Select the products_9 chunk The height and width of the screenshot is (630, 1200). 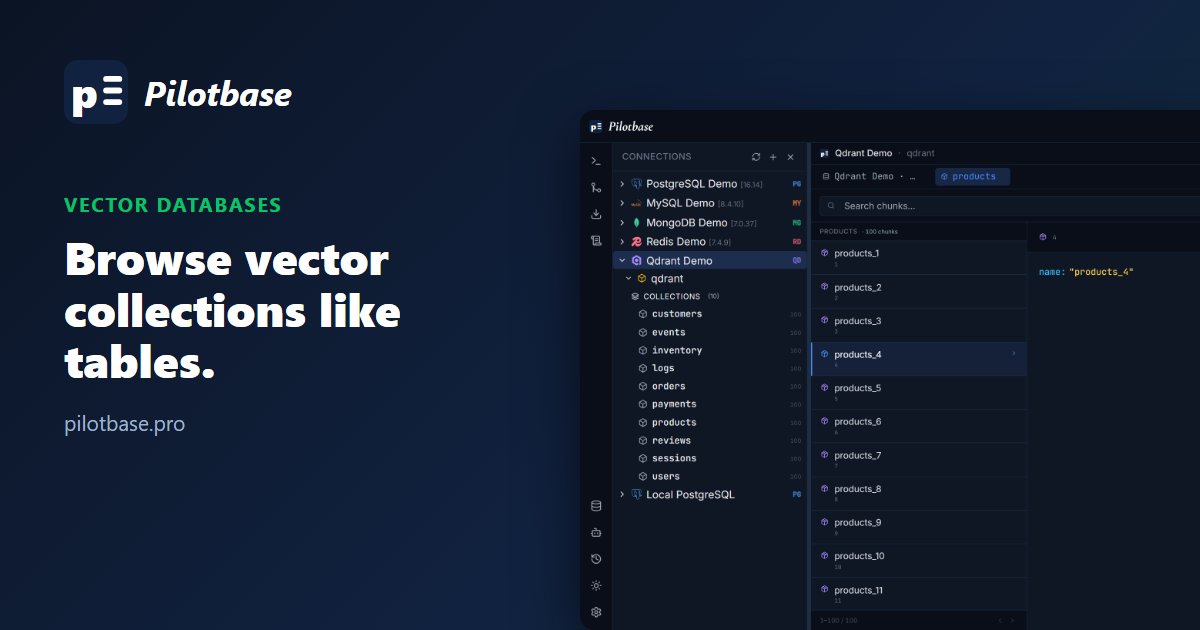tap(919, 527)
